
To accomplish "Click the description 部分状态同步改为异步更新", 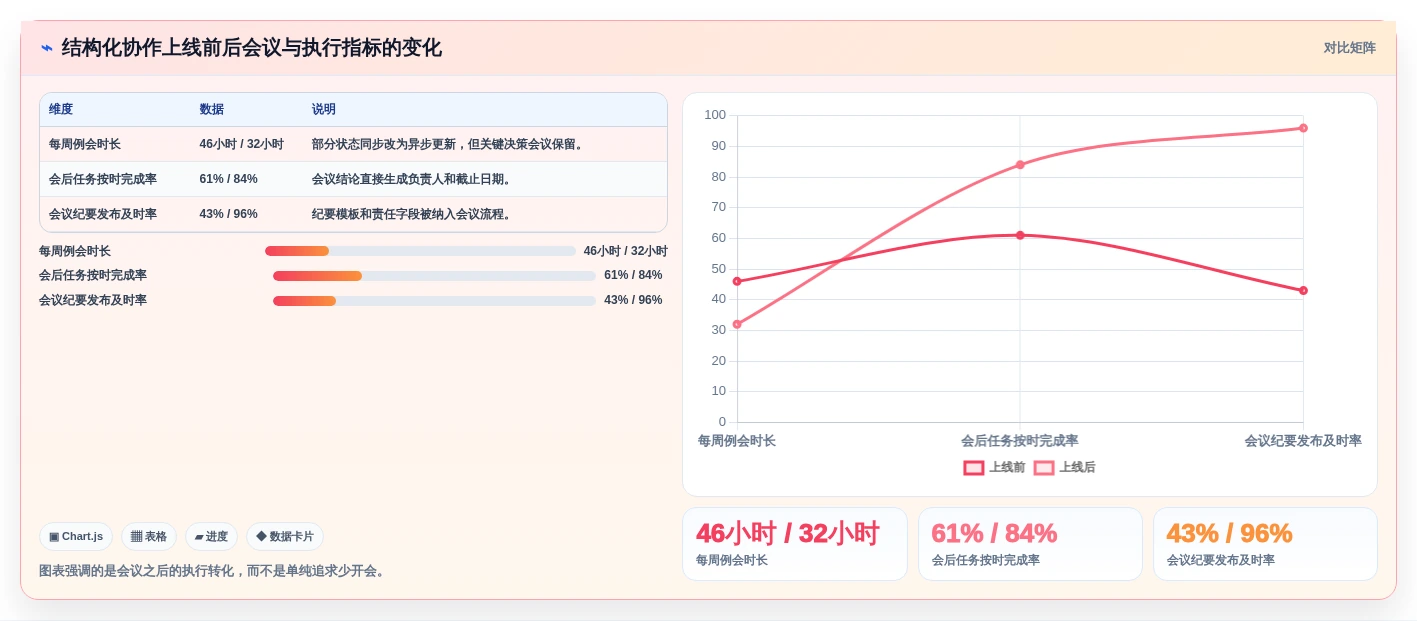I will (x=448, y=144).
